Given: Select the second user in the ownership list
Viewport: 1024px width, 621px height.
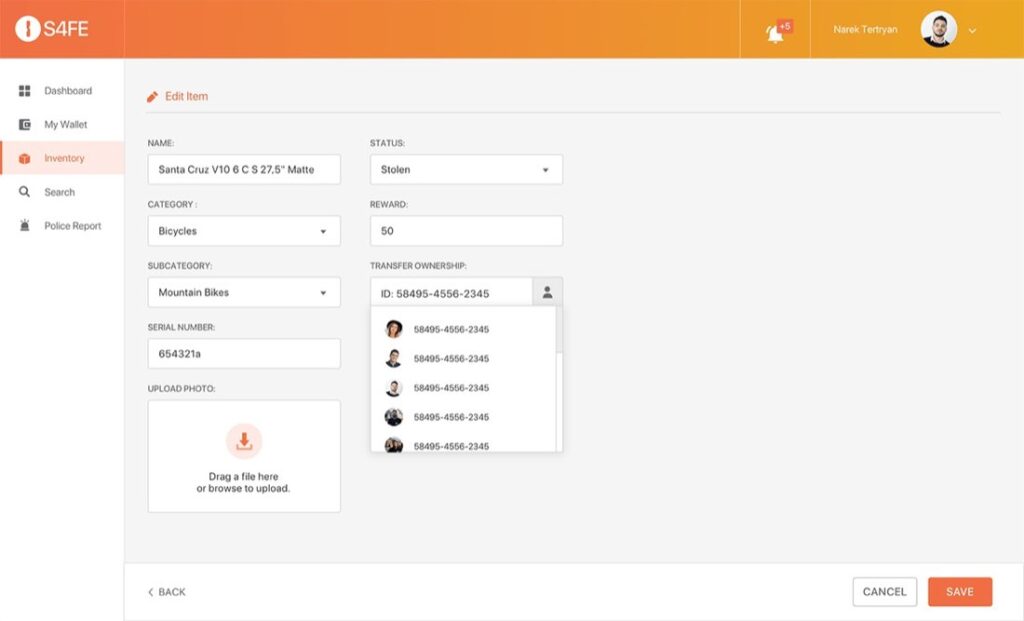Looking at the screenshot, I should coord(463,358).
